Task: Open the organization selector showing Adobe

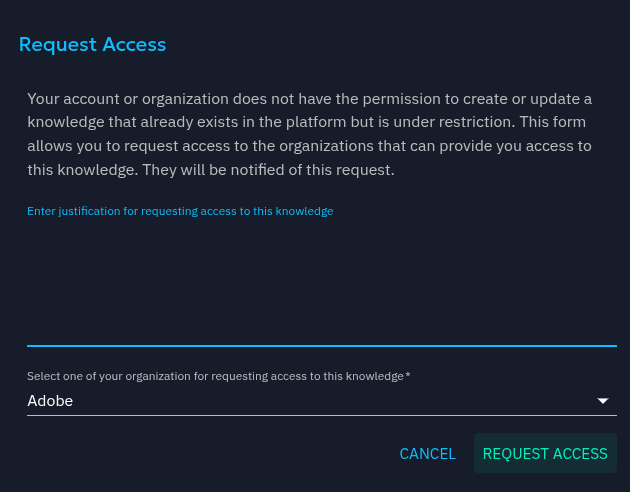Action: (310, 401)
